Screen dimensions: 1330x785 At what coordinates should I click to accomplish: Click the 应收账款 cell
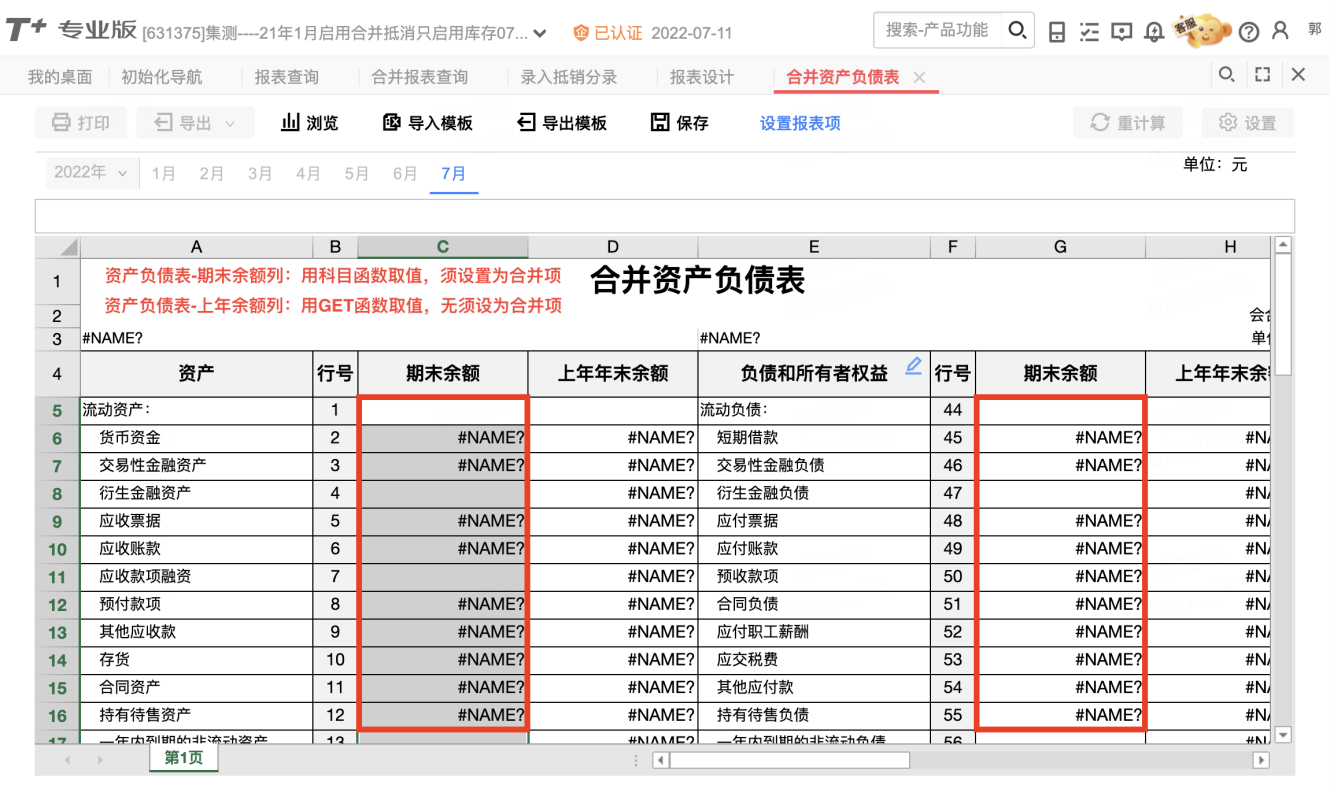click(x=196, y=549)
